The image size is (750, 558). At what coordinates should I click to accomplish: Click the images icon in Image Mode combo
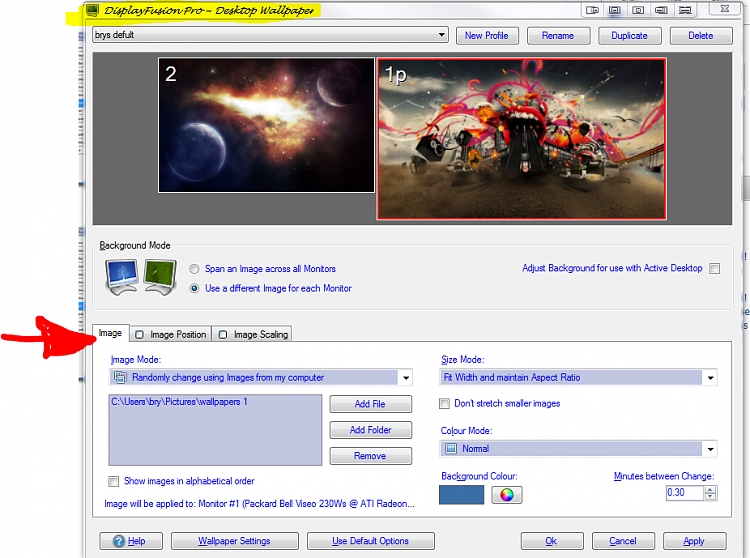tap(119, 377)
